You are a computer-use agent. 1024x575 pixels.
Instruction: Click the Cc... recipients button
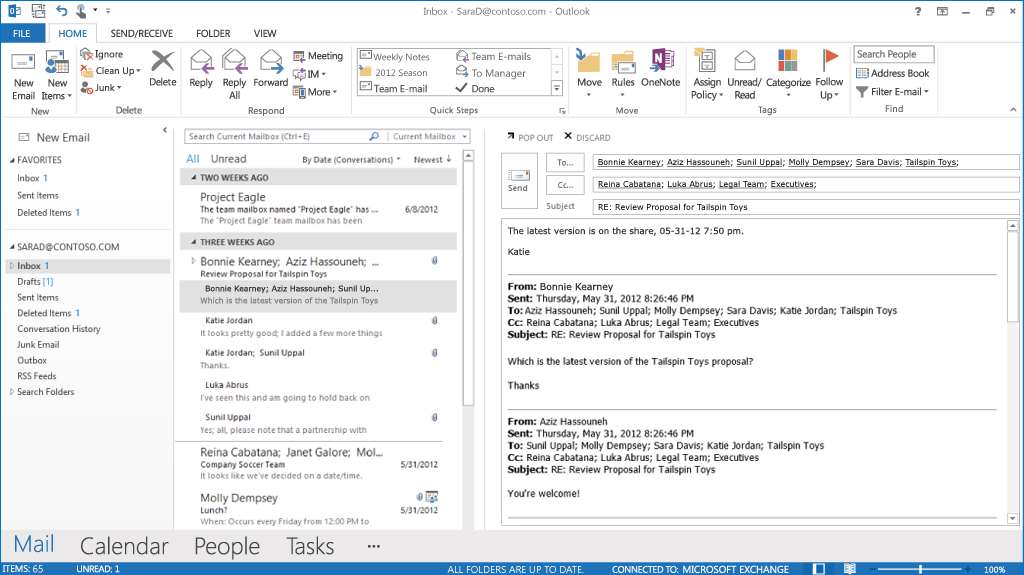[565, 185]
